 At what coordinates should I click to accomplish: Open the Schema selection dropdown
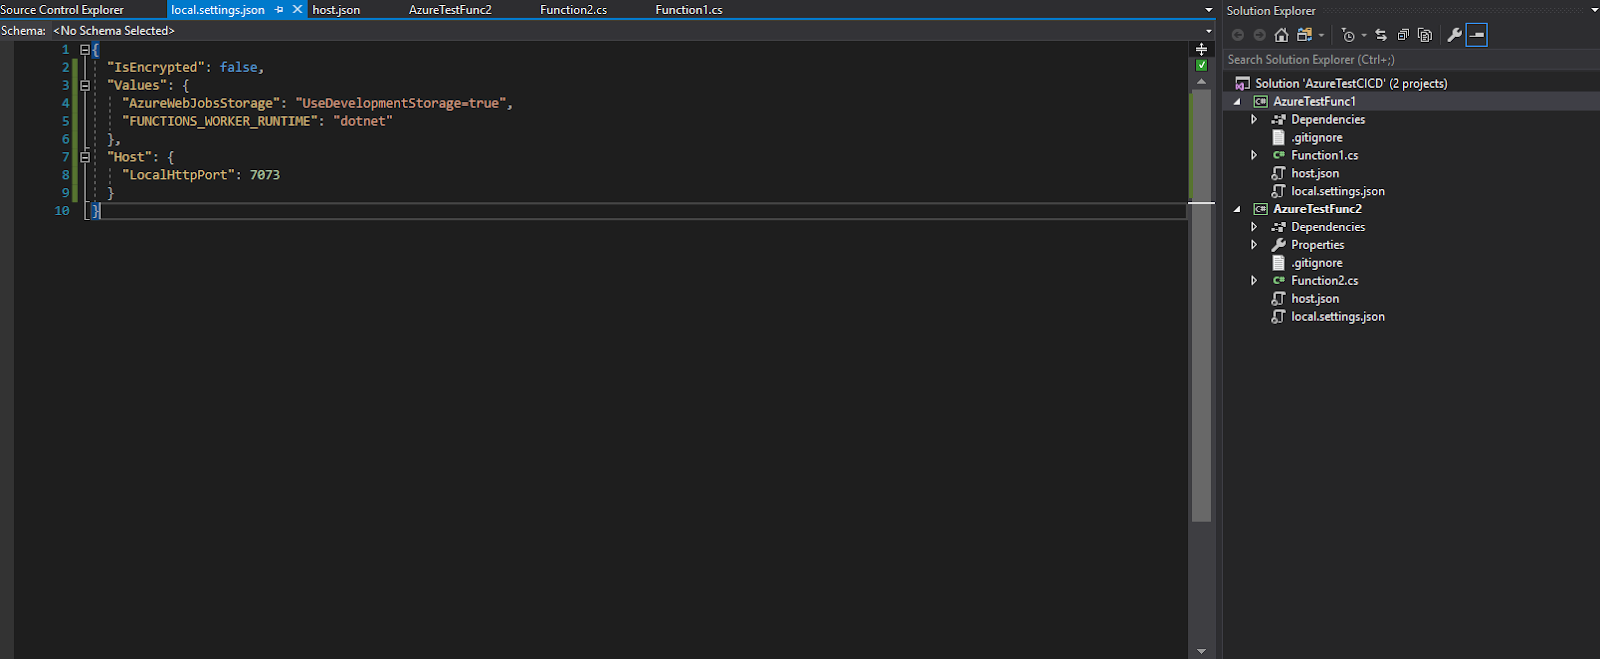pos(1208,31)
